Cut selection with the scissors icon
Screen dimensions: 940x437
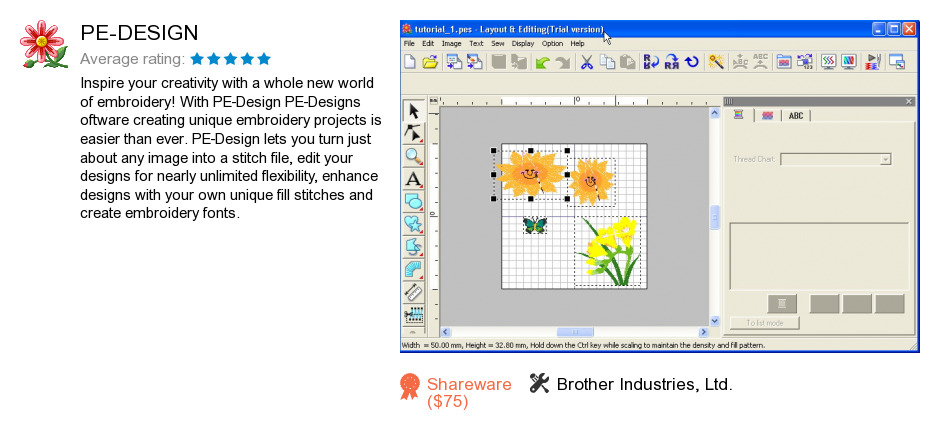point(587,62)
